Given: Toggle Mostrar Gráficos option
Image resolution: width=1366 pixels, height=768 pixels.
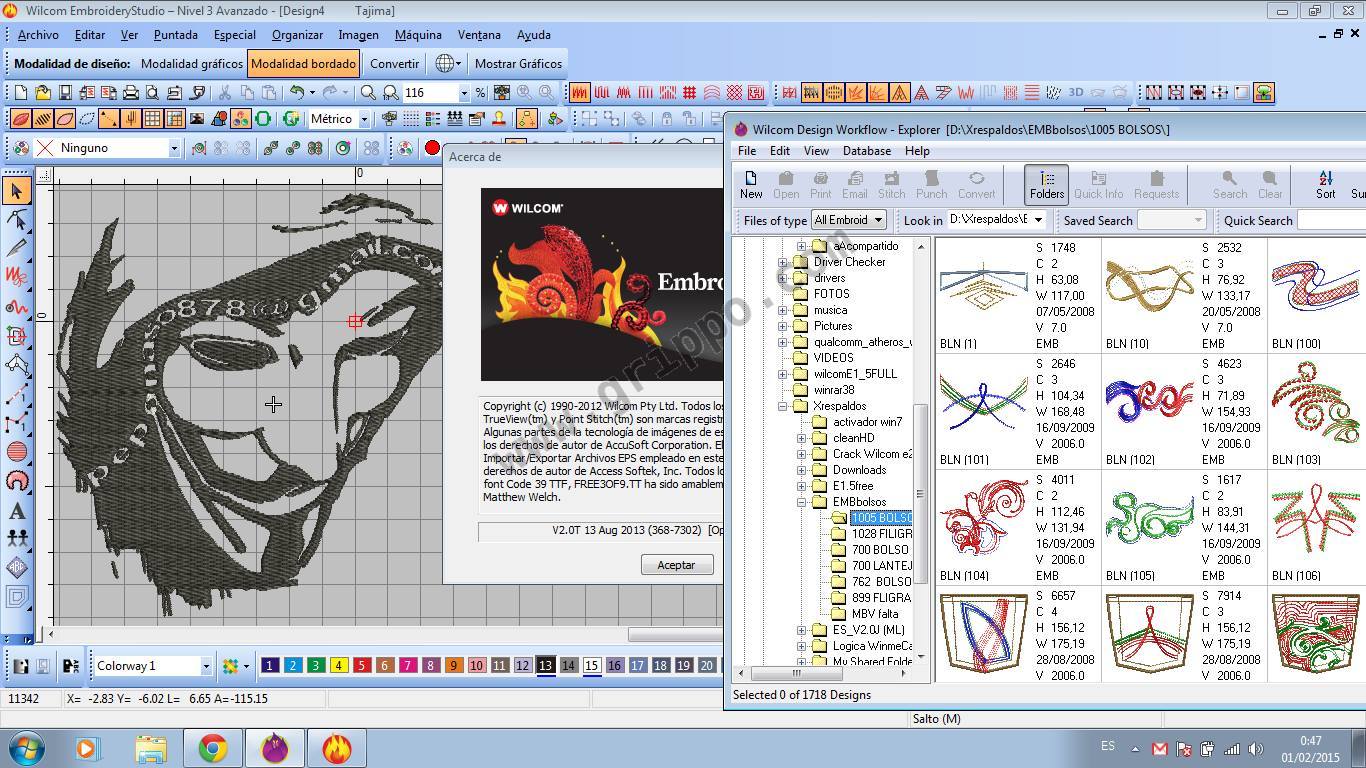Looking at the screenshot, I should [x=518, y=63].
